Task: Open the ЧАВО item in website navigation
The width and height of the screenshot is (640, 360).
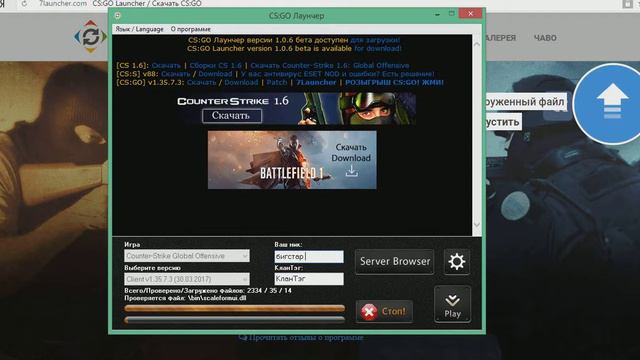Action: click(545, 38)
